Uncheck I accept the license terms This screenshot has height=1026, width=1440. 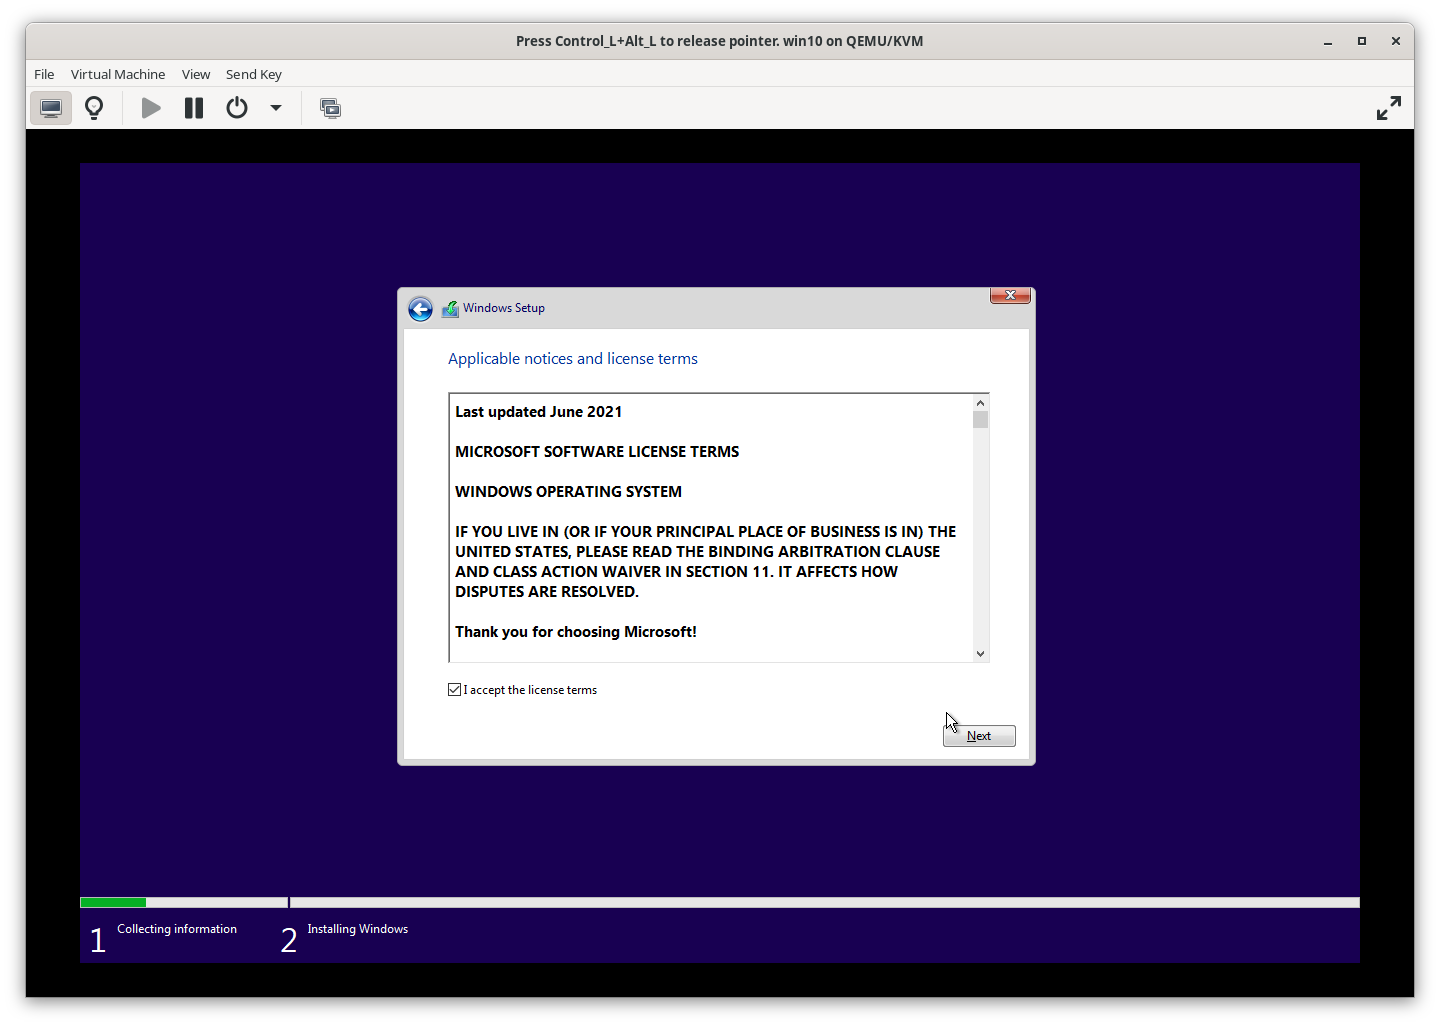point(455,690)
